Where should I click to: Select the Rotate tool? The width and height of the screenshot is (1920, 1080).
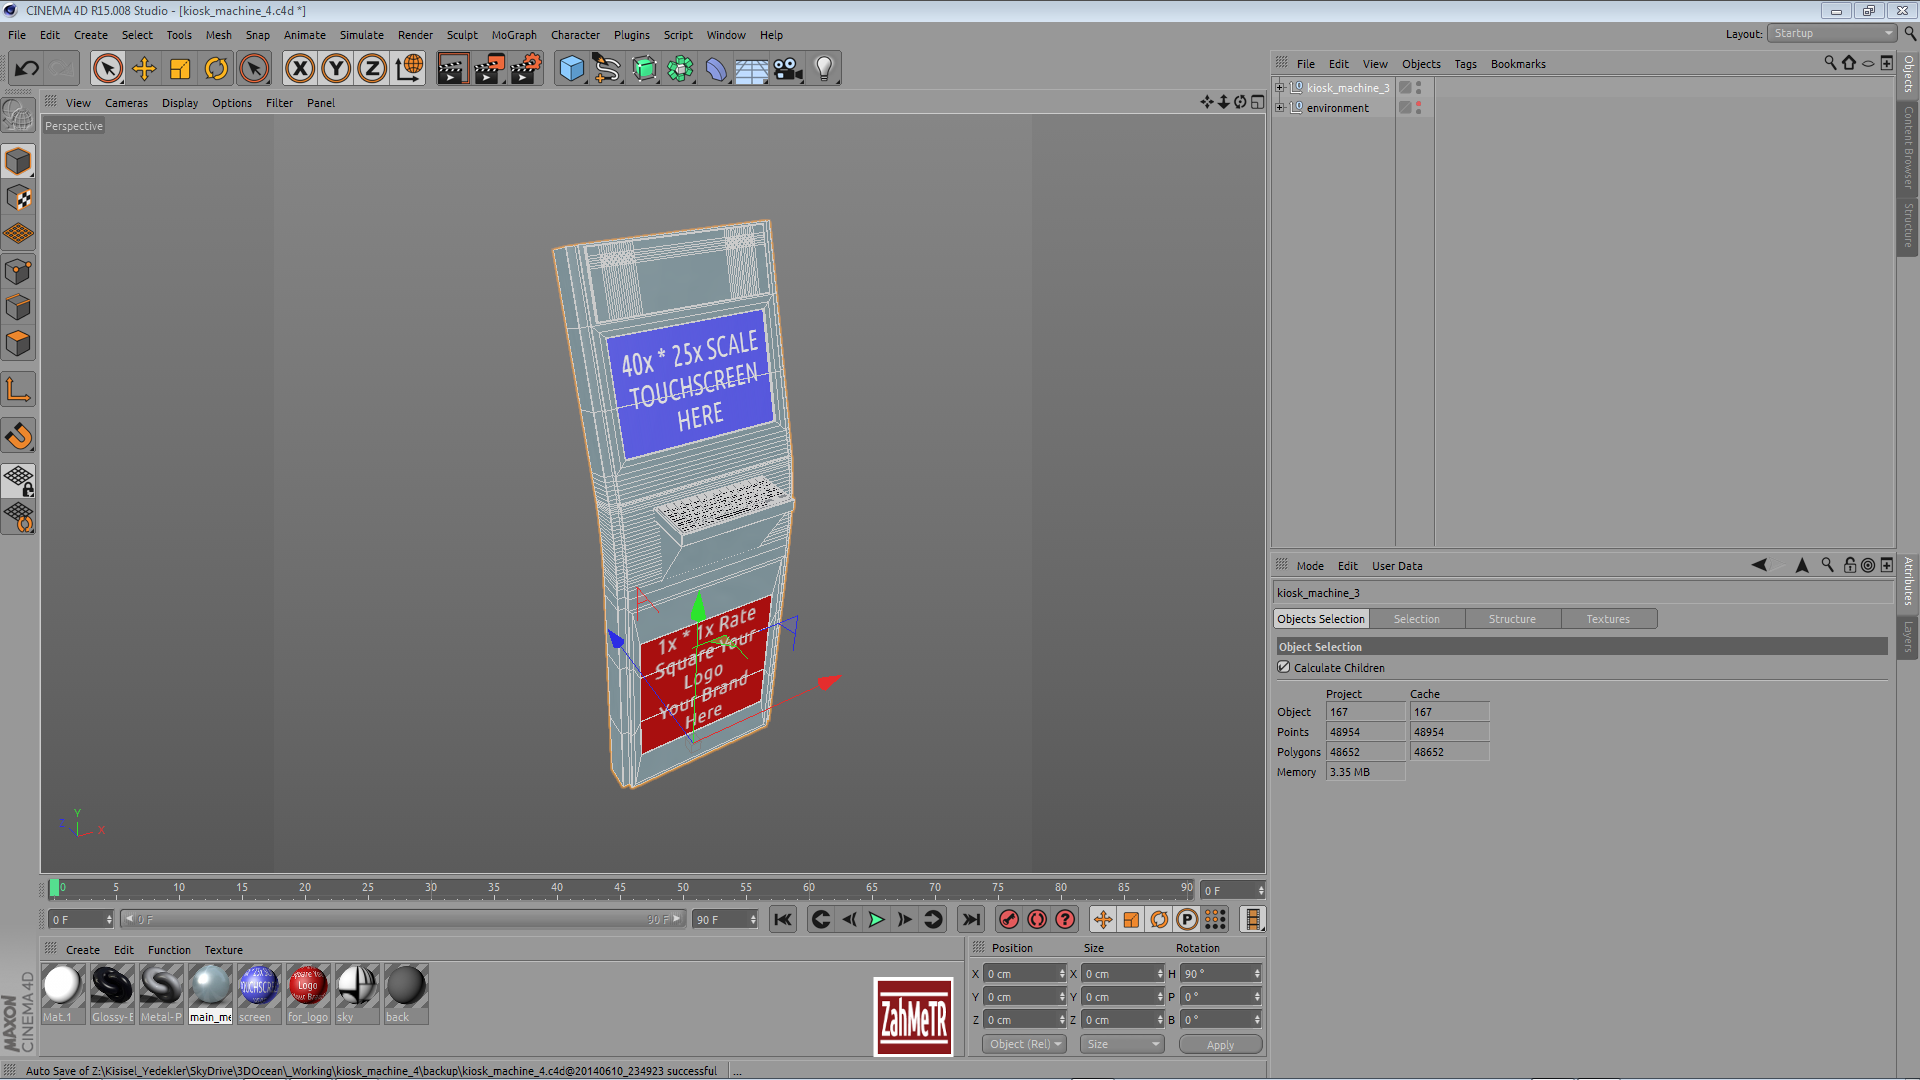tap(216, 69)
